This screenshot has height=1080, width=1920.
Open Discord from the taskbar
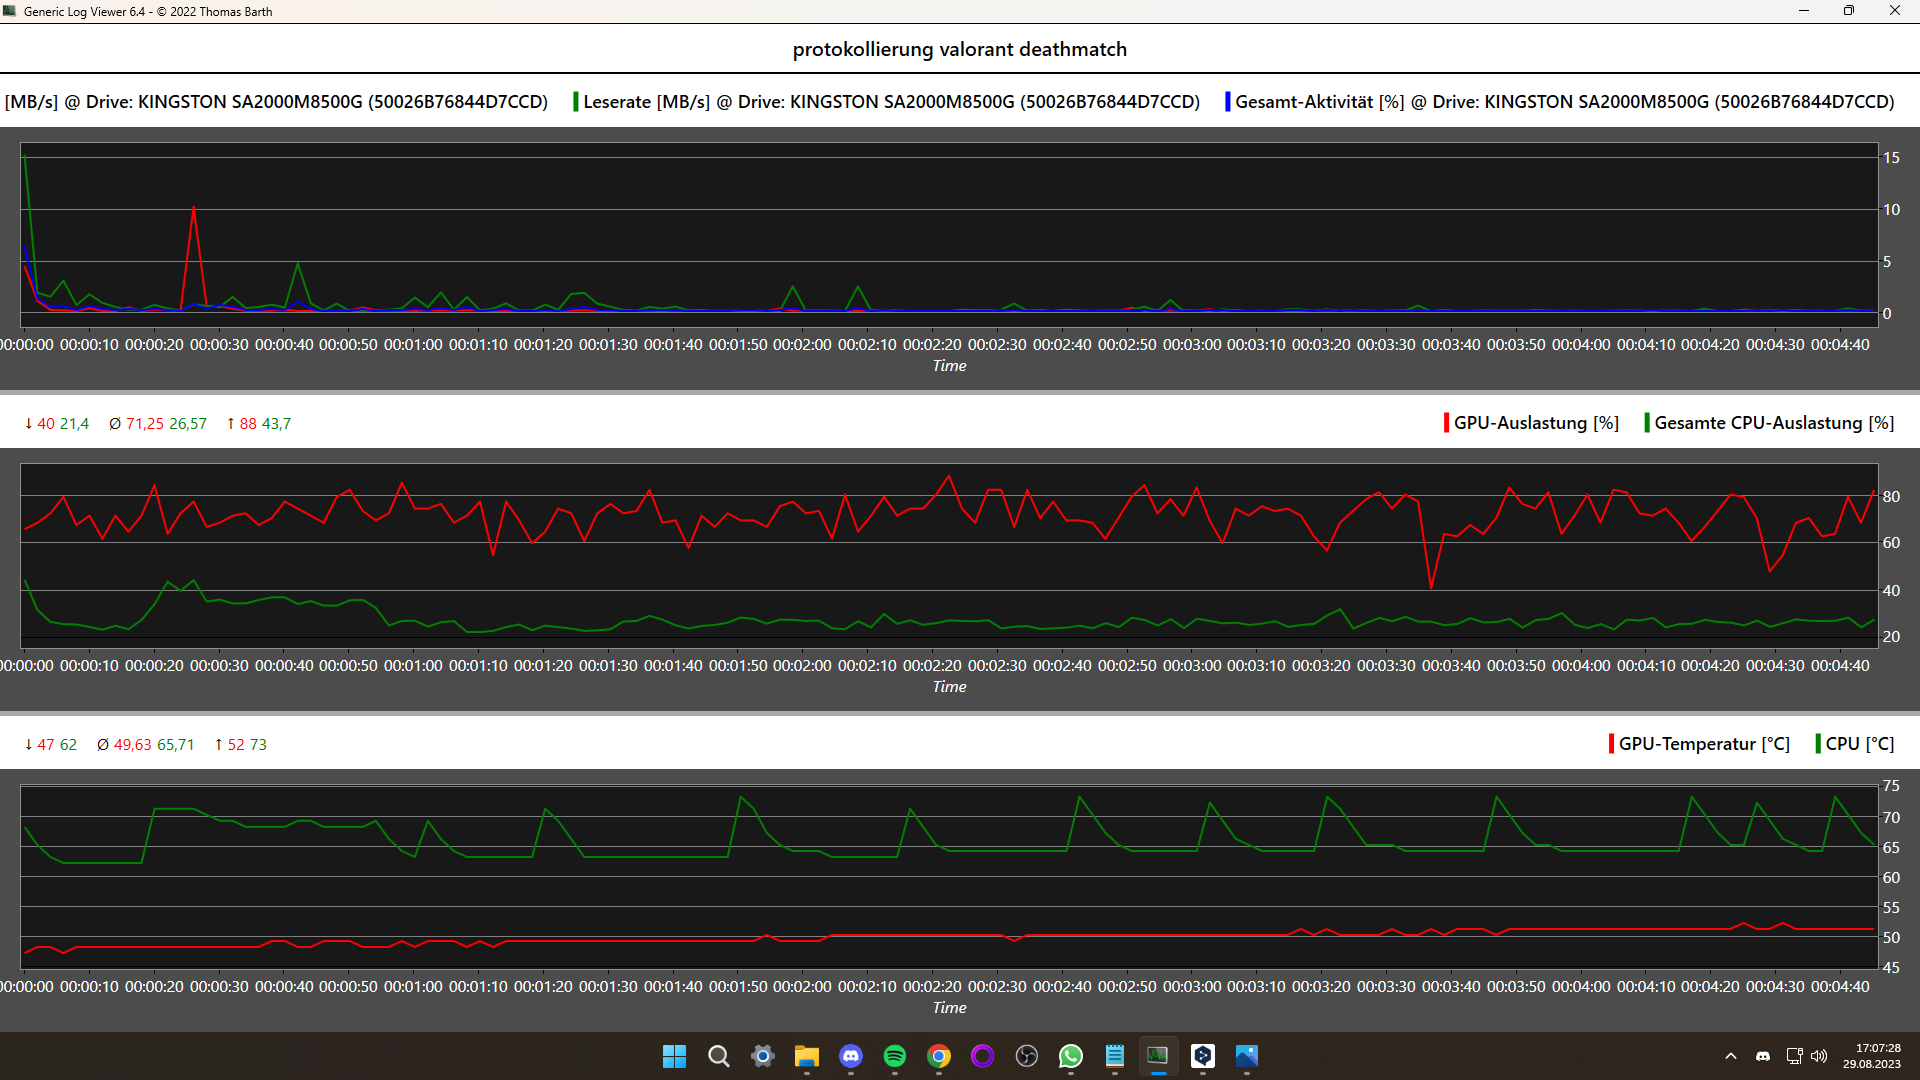pyautogui.click(x=850, y=1056)
